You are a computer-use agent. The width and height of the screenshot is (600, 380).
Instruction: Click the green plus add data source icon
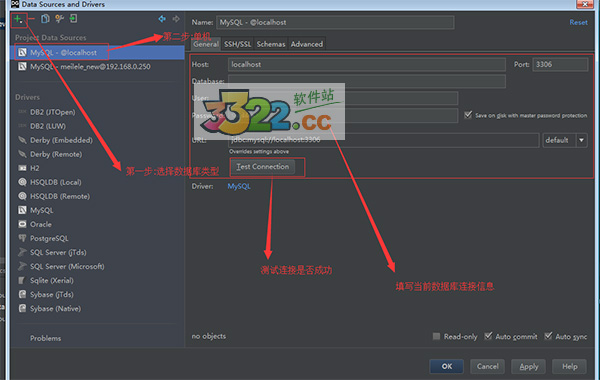click(18, 19)
